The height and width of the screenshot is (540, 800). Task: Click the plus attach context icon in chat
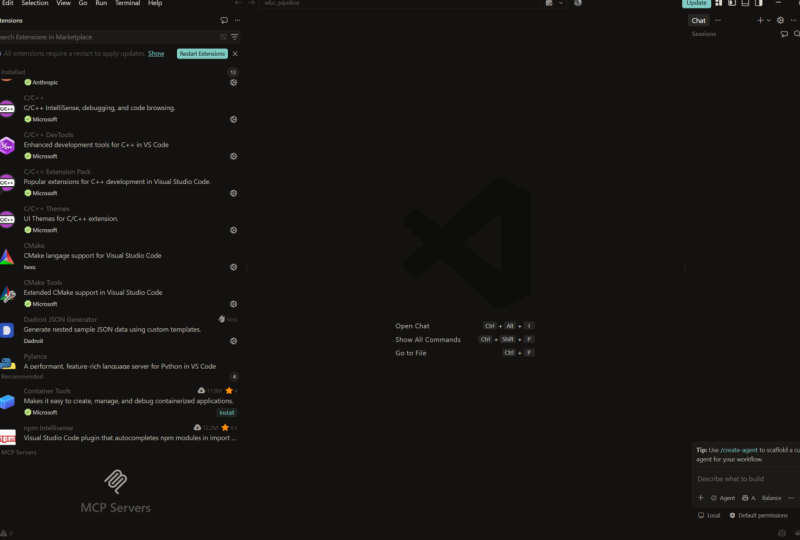tap(701, 498)
